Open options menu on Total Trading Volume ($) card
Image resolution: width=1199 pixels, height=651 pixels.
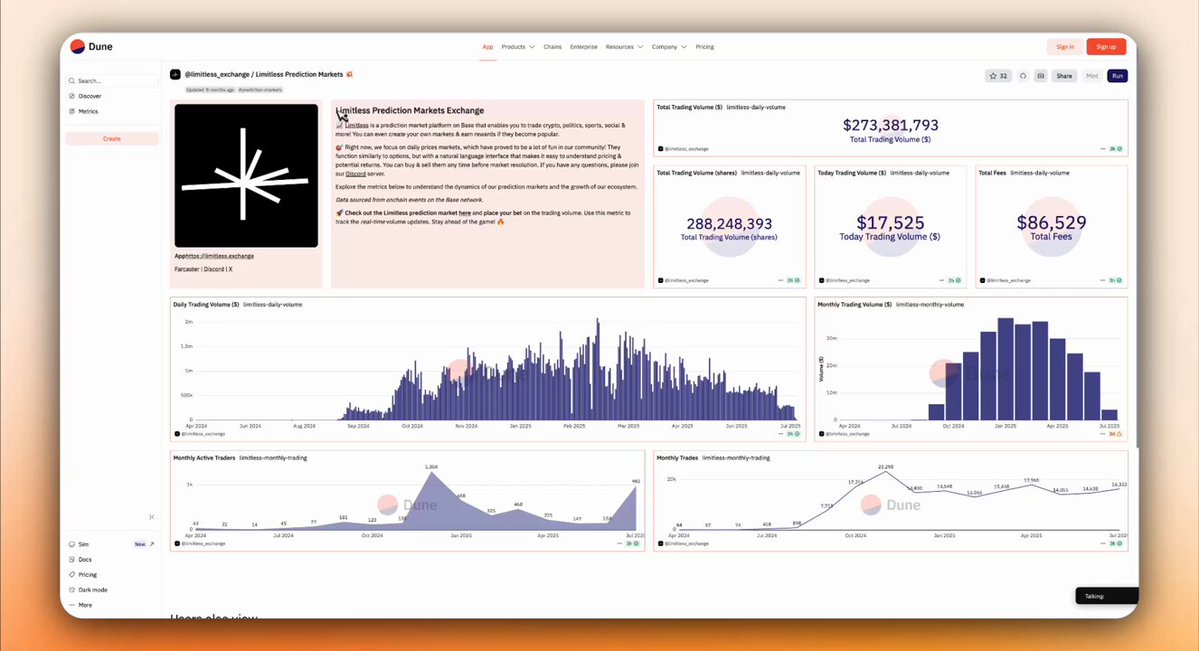coord(1103,149)
